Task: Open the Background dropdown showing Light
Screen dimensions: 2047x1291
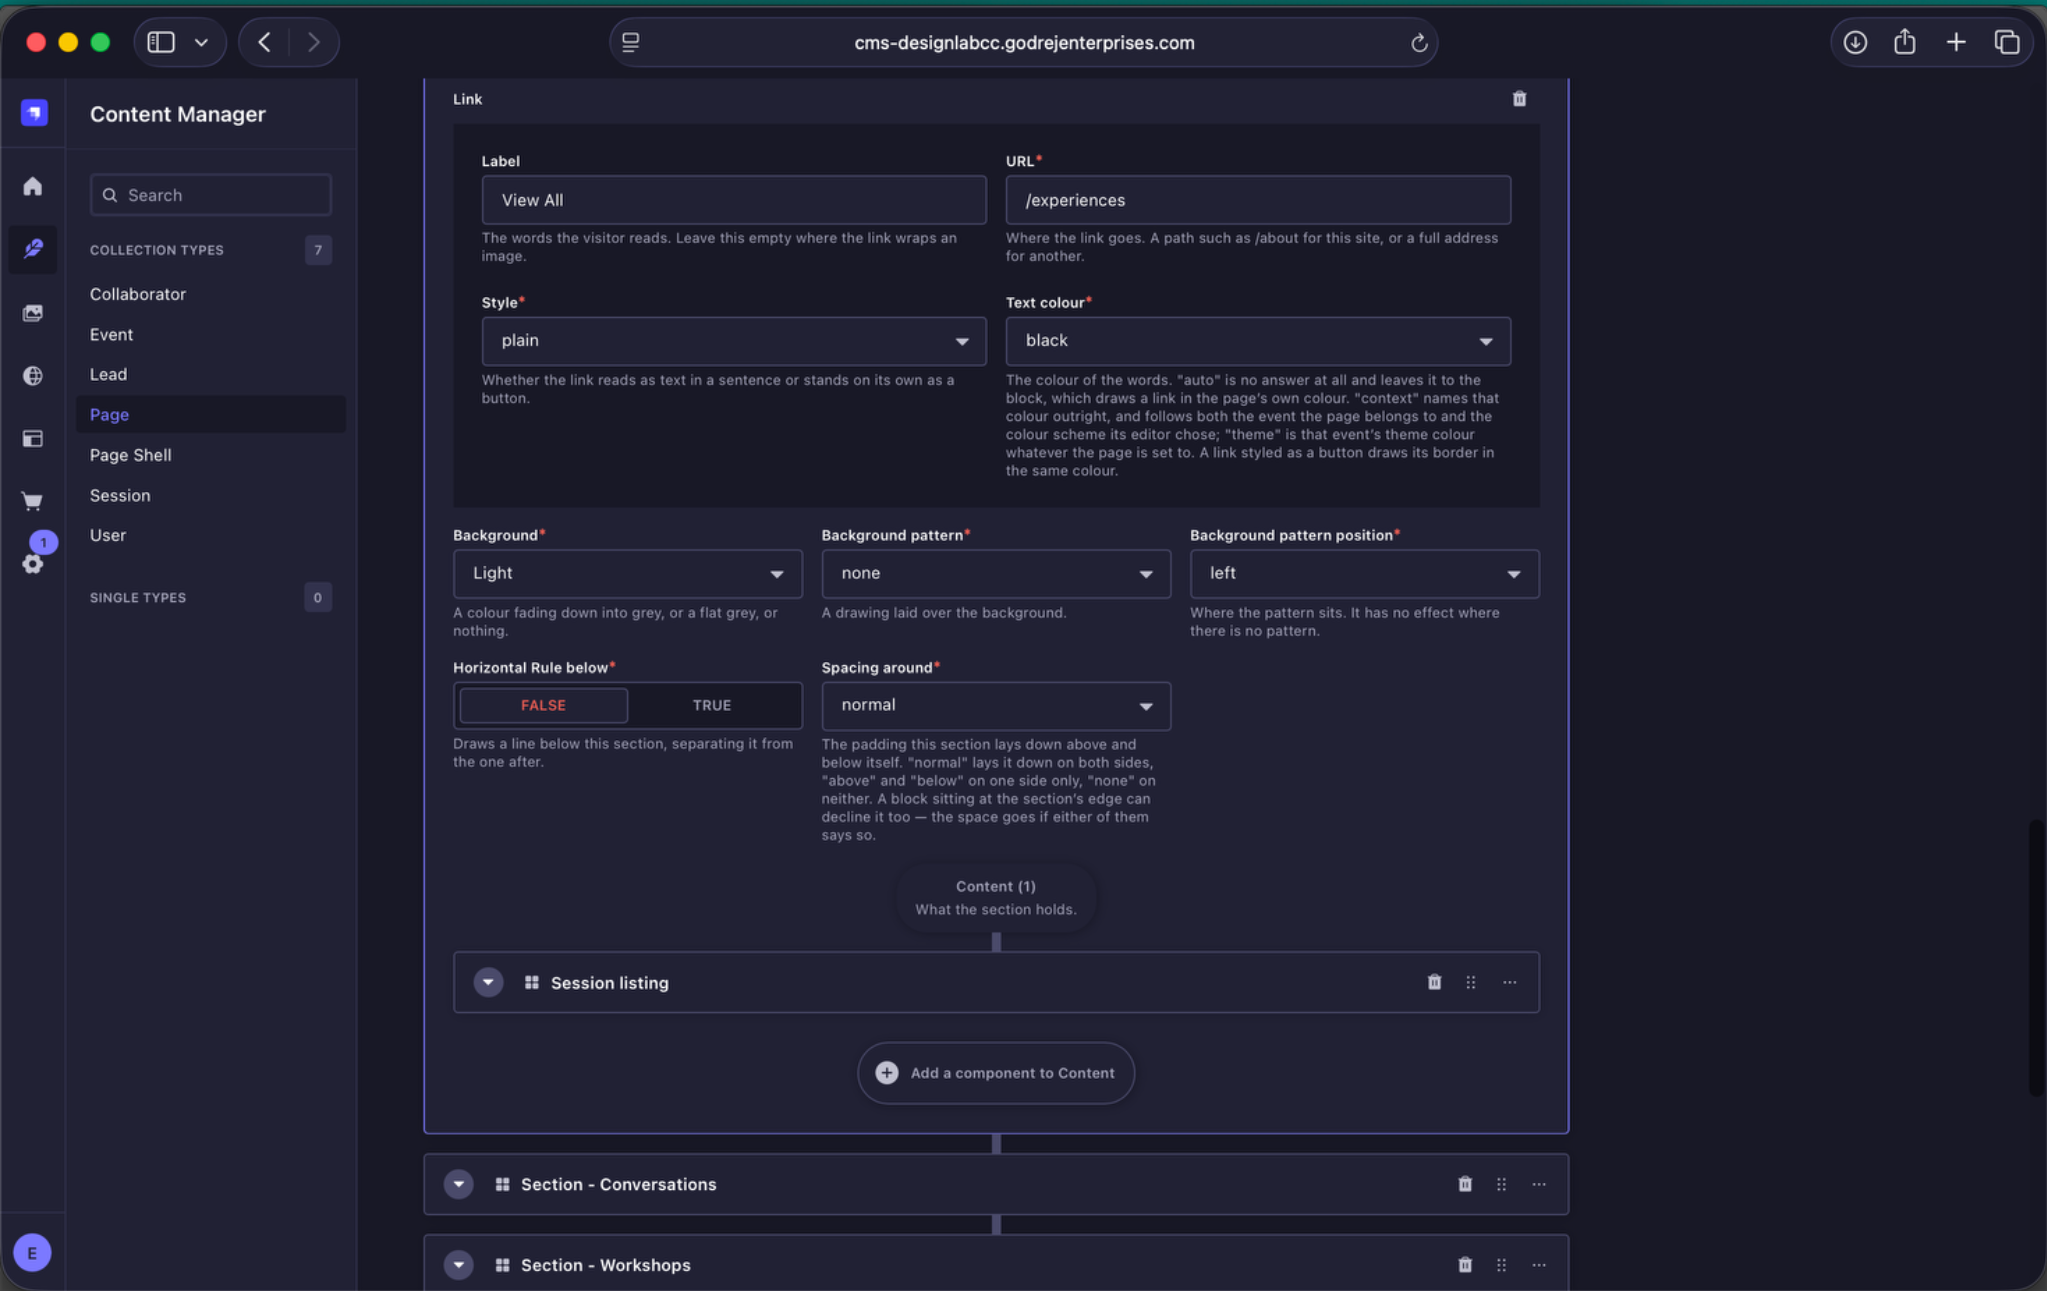Action: 627,573
